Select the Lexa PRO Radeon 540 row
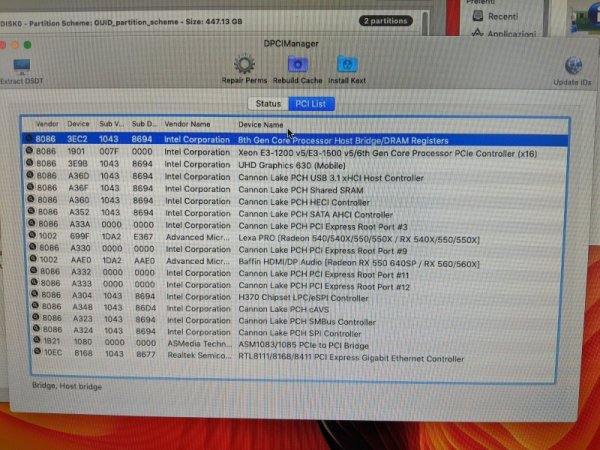Viewport: 600px width, 450px height. (x=295, y=238)
